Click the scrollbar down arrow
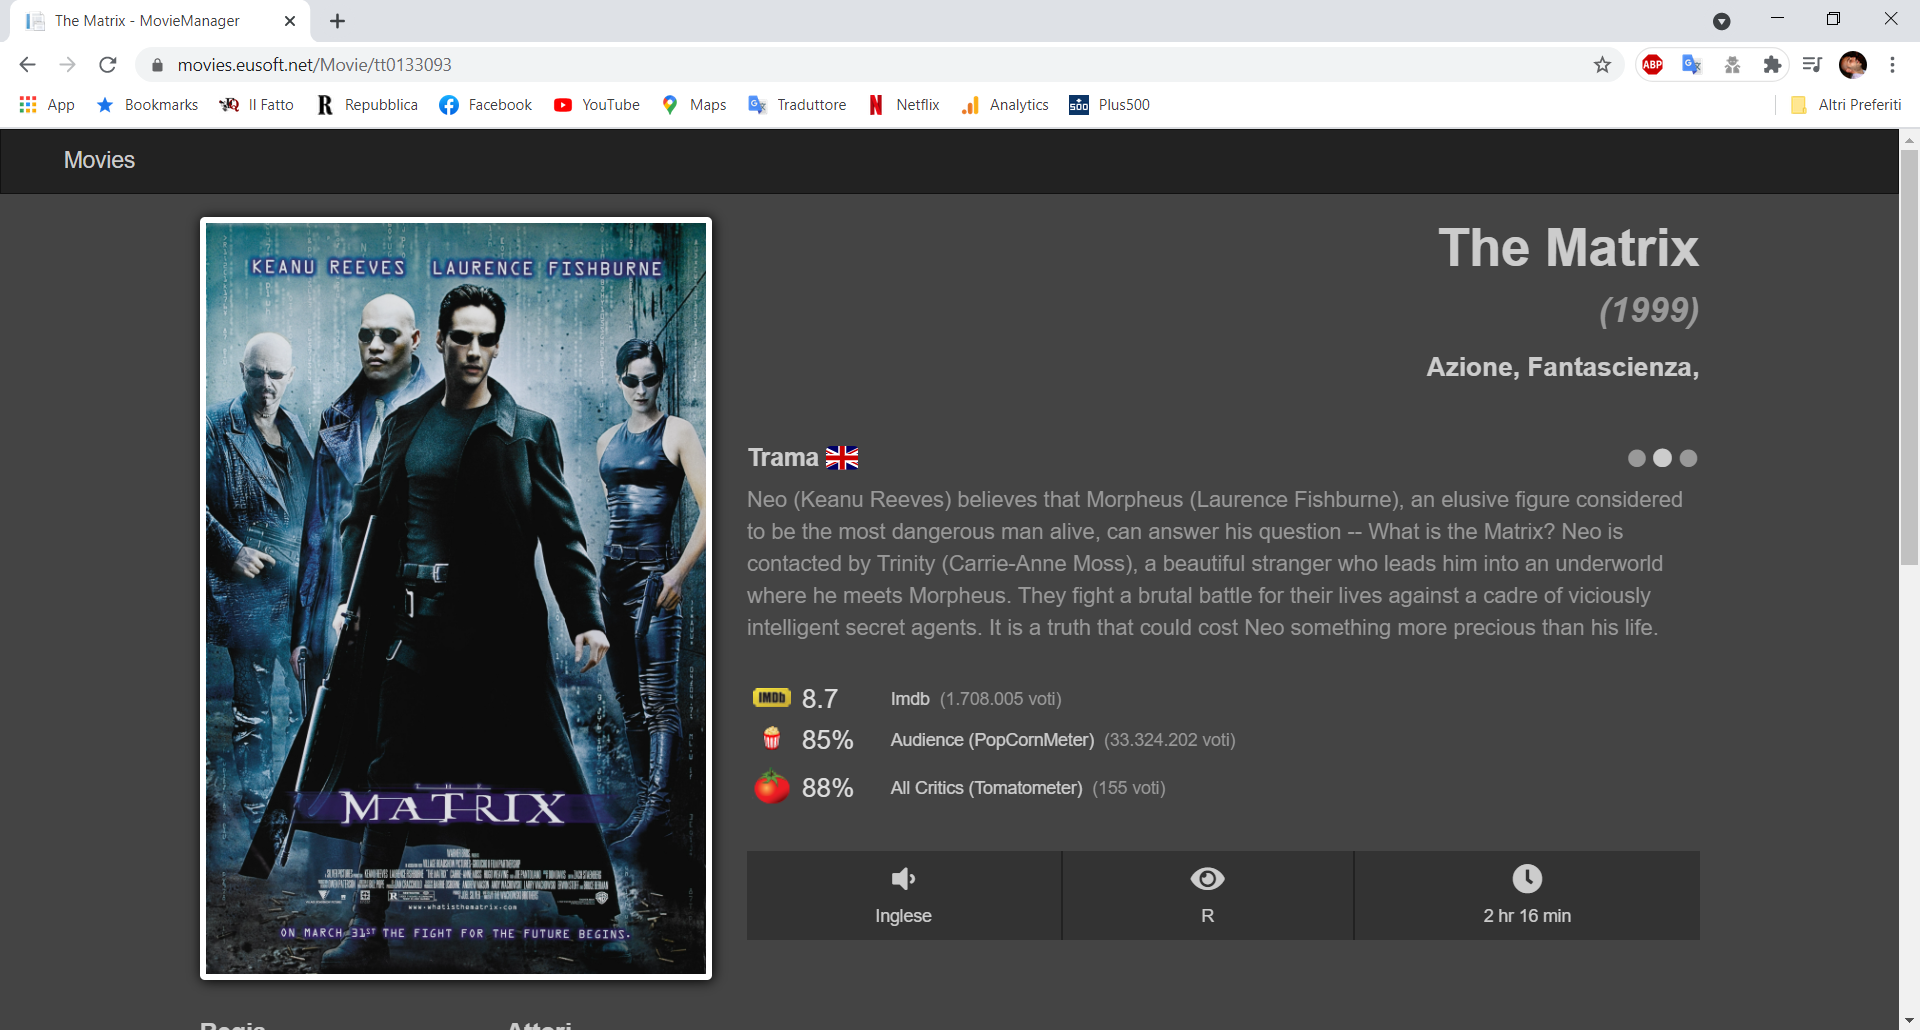1920x1030 pixels. [1909, 1020]
